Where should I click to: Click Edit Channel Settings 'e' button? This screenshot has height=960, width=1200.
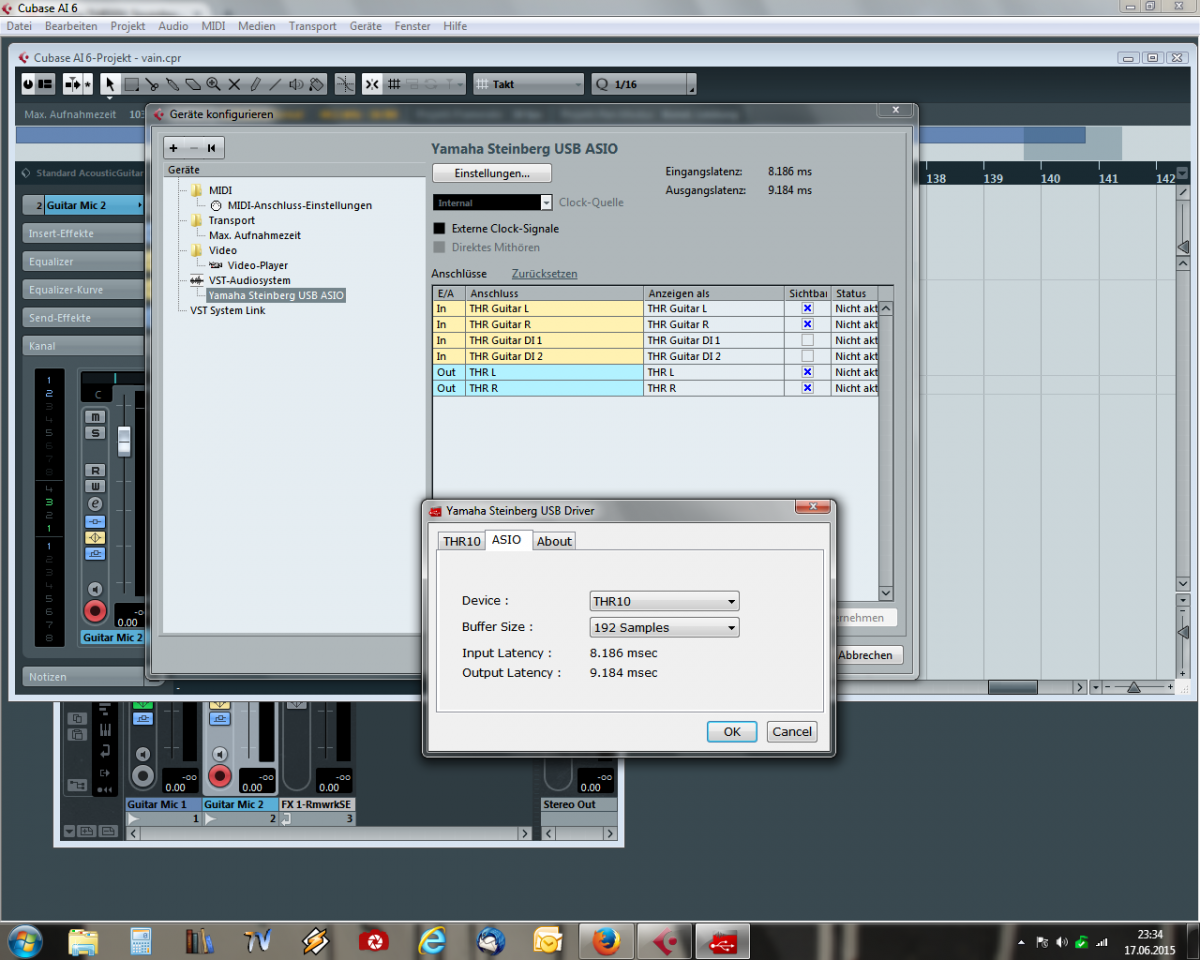tap(95, 504)
